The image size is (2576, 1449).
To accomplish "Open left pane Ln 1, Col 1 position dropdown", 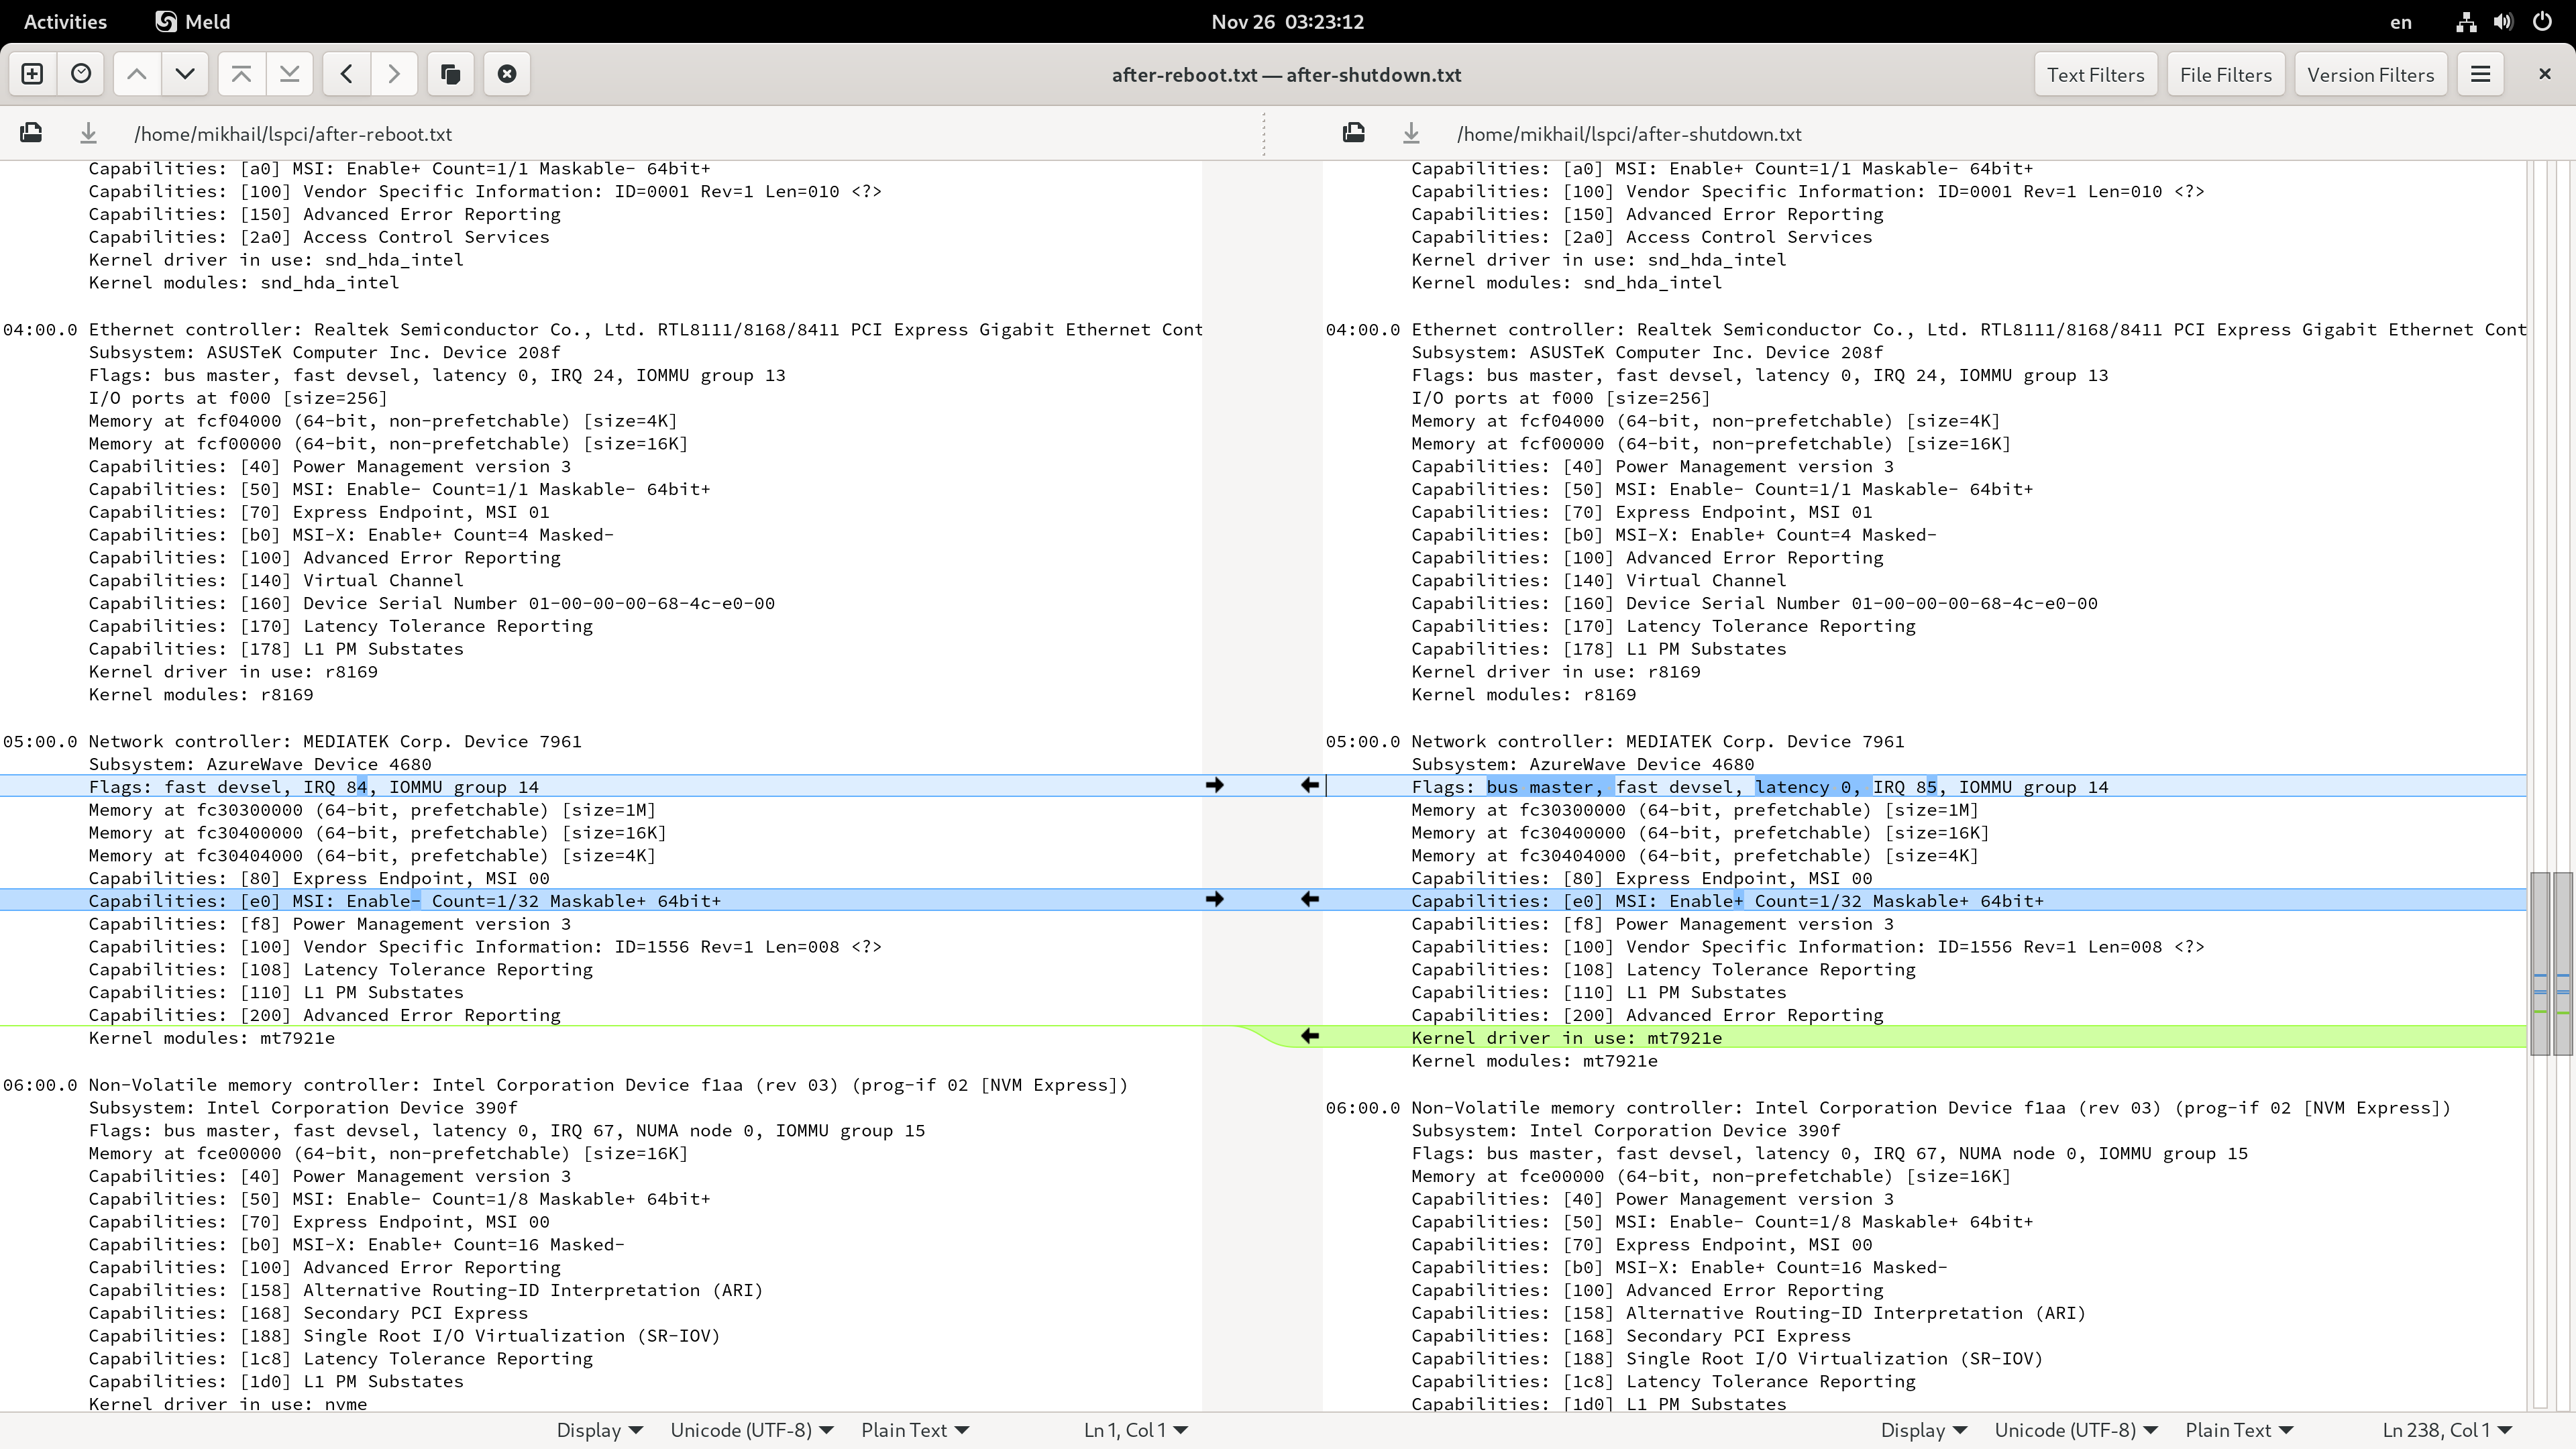I will tap(1136, 1430).
